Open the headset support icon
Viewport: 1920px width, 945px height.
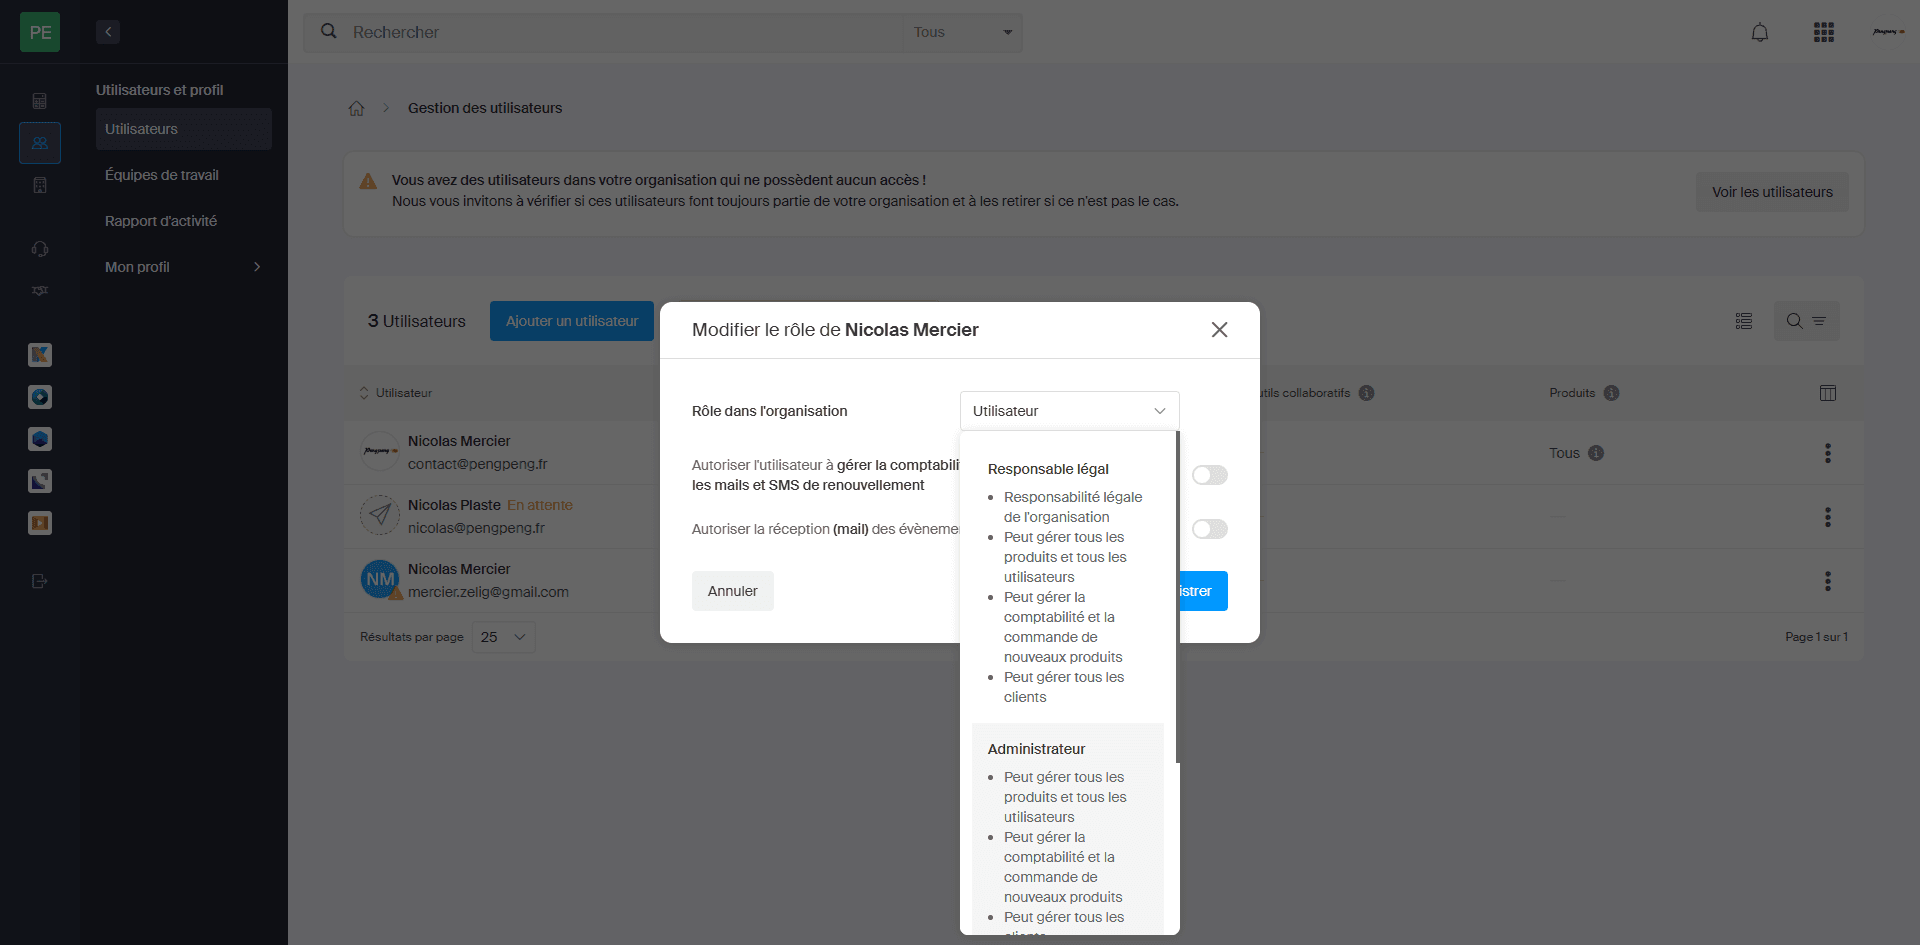(x=40, y=249)
